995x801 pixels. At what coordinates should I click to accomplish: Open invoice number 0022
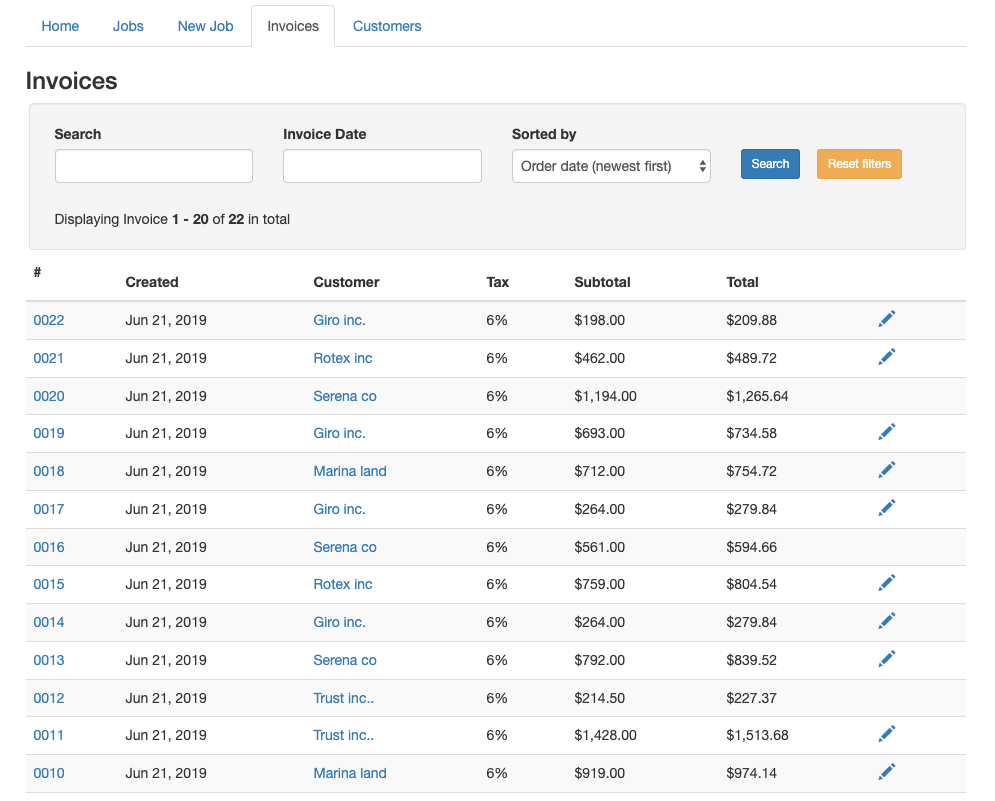(x=49, y=320)
